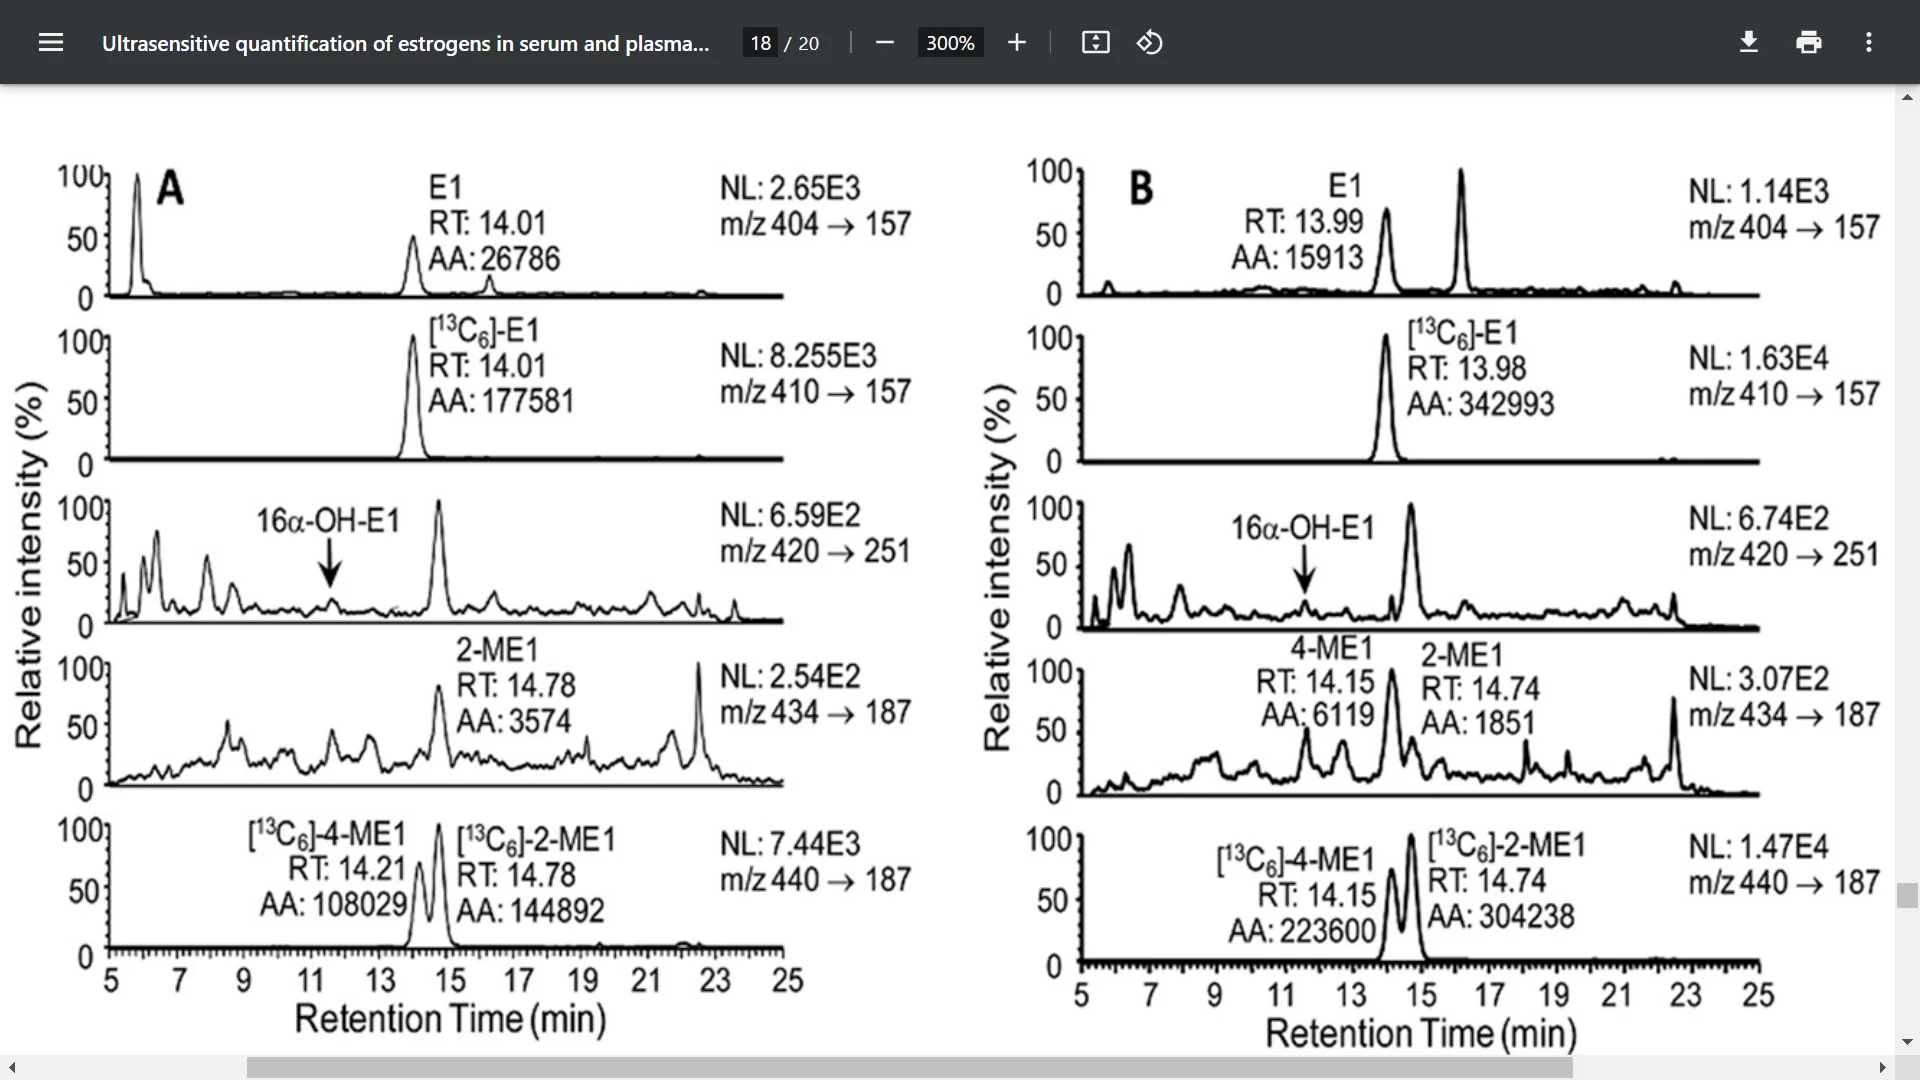Click the panel A label in figure
Screen dimensions: 1920x1080
(171, 188)
